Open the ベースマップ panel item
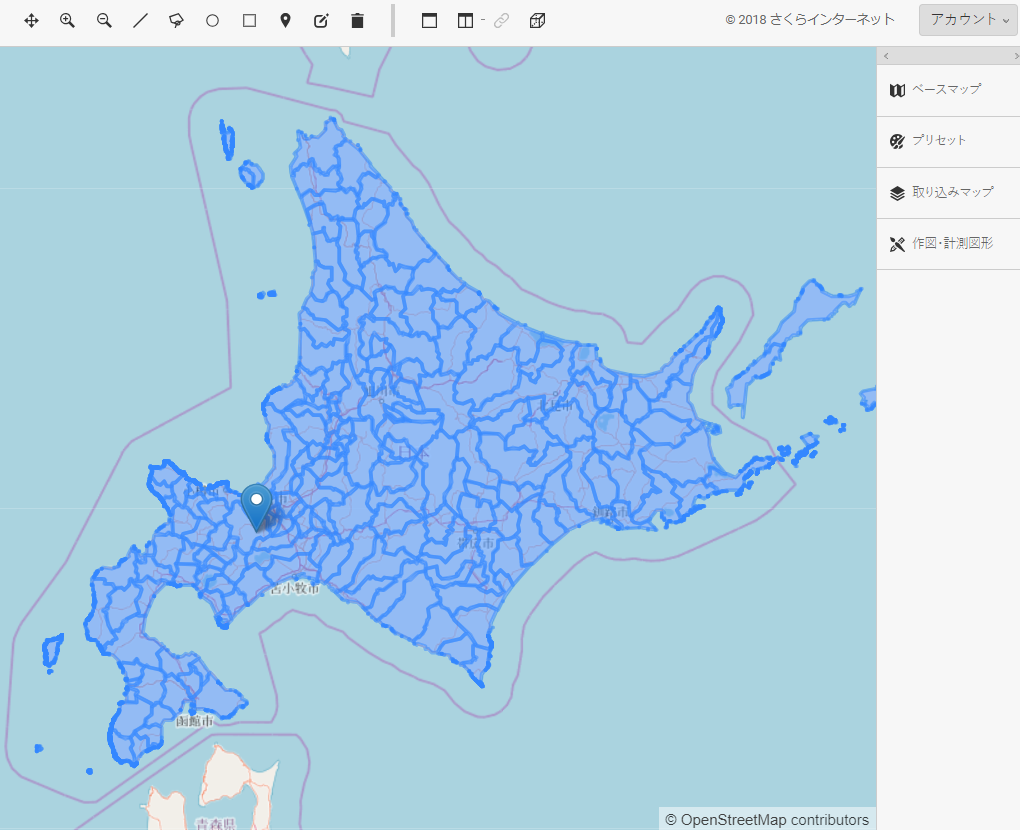 tap(948, 90)
